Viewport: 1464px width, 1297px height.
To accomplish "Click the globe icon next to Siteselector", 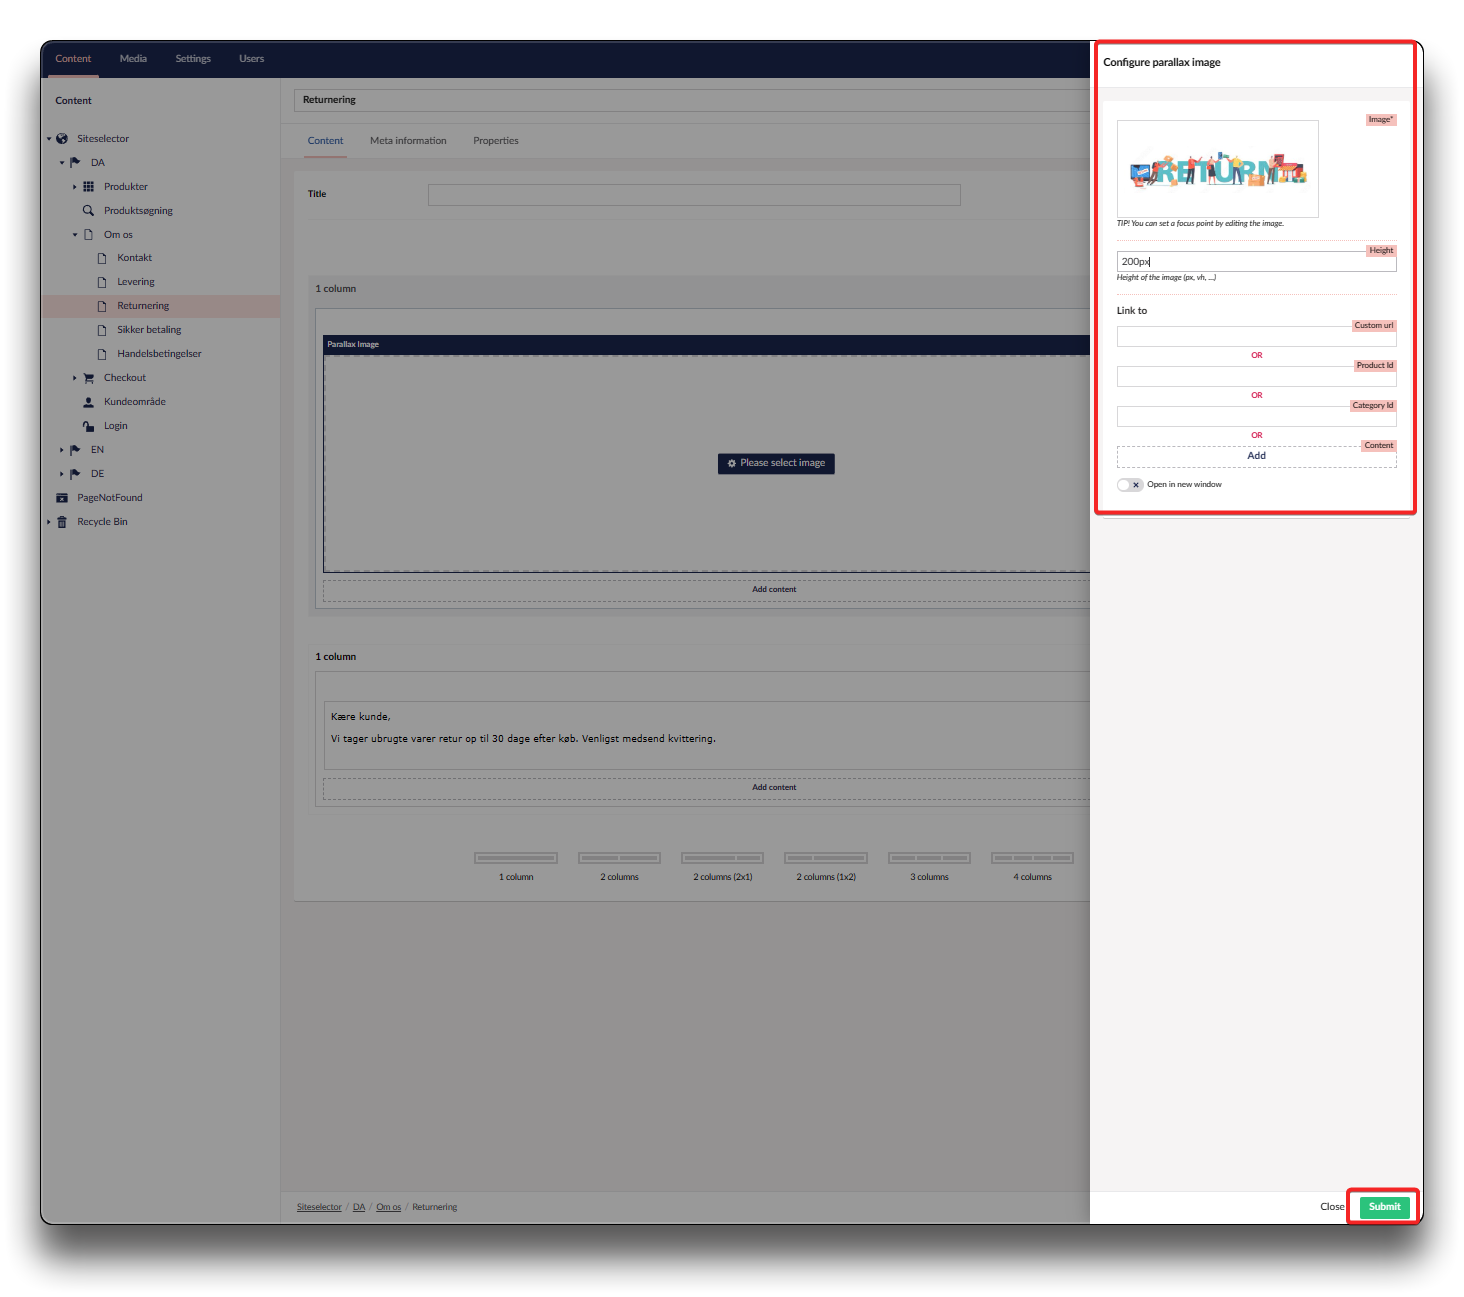I will [x=62, y=139].
